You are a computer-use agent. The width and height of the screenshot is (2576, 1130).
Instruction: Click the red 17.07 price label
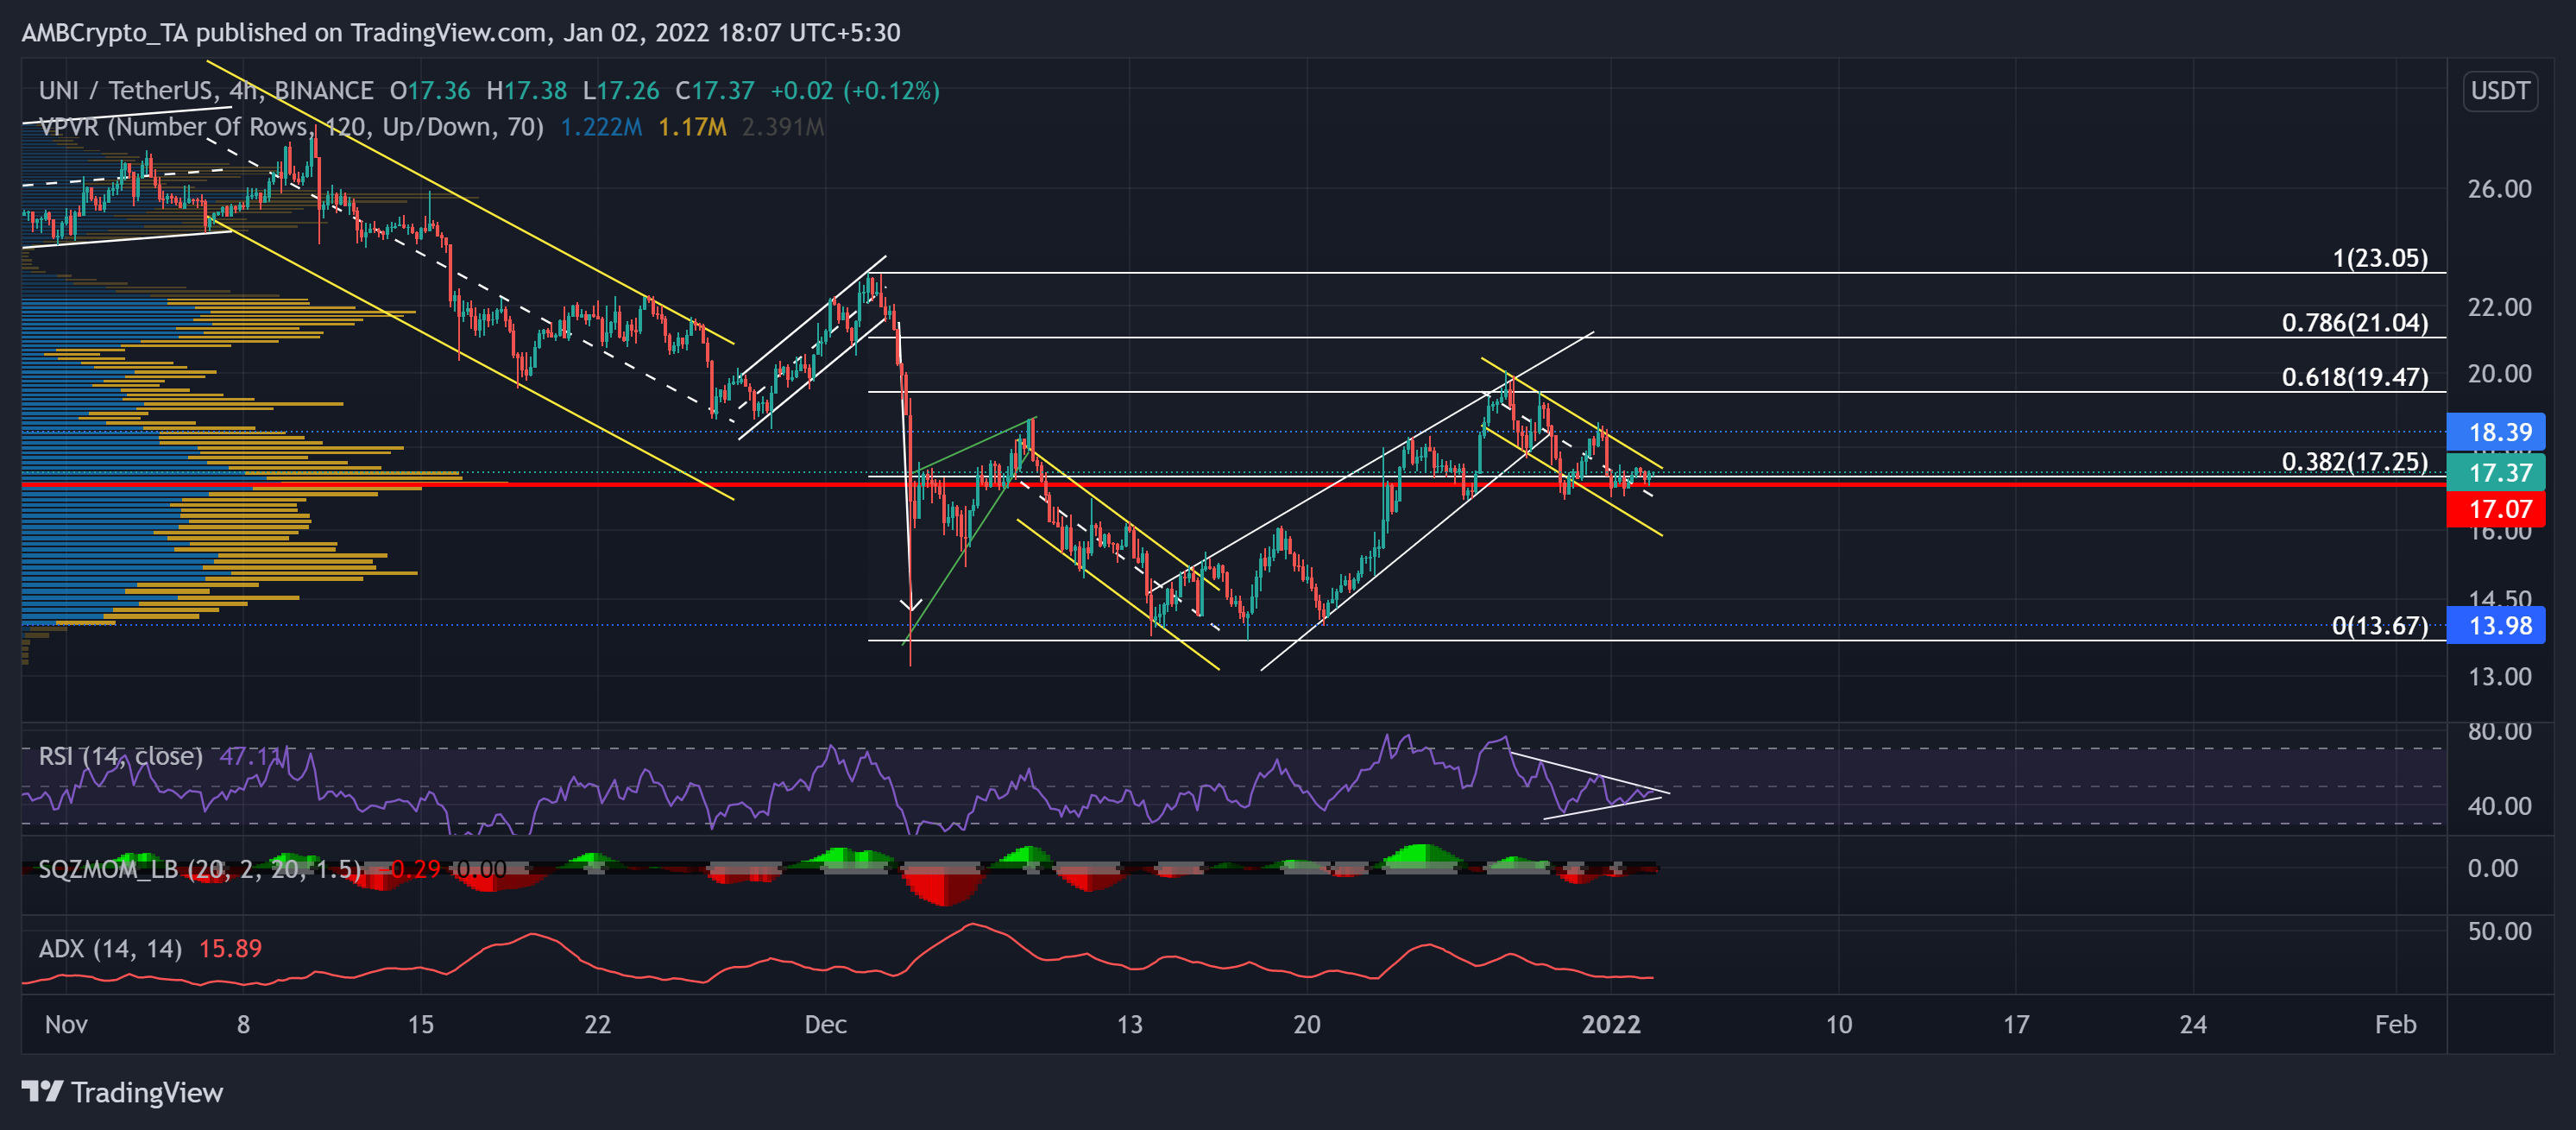click(2497, 509)
